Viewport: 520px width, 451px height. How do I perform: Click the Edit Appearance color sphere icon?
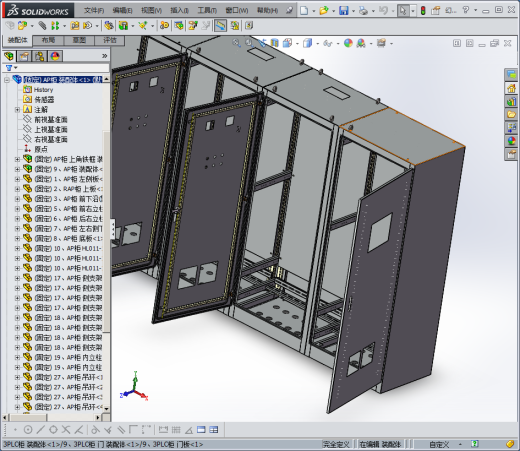[348, 43]
